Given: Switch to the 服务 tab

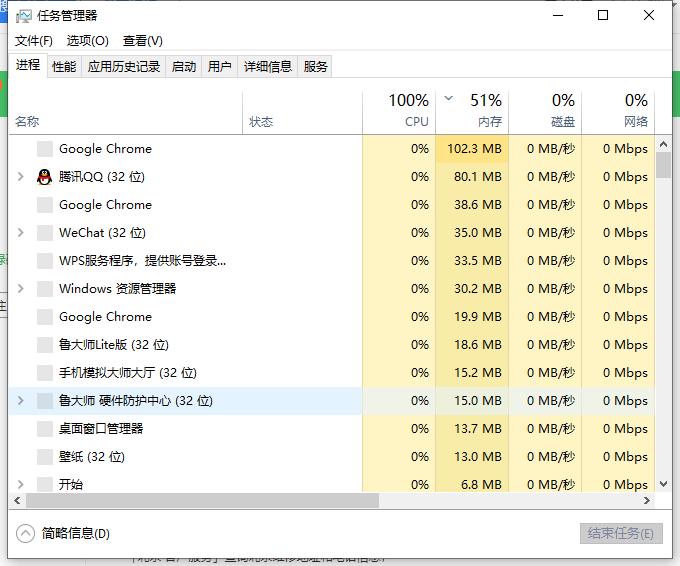Looking at the screenshot, I should click(315, 66).
